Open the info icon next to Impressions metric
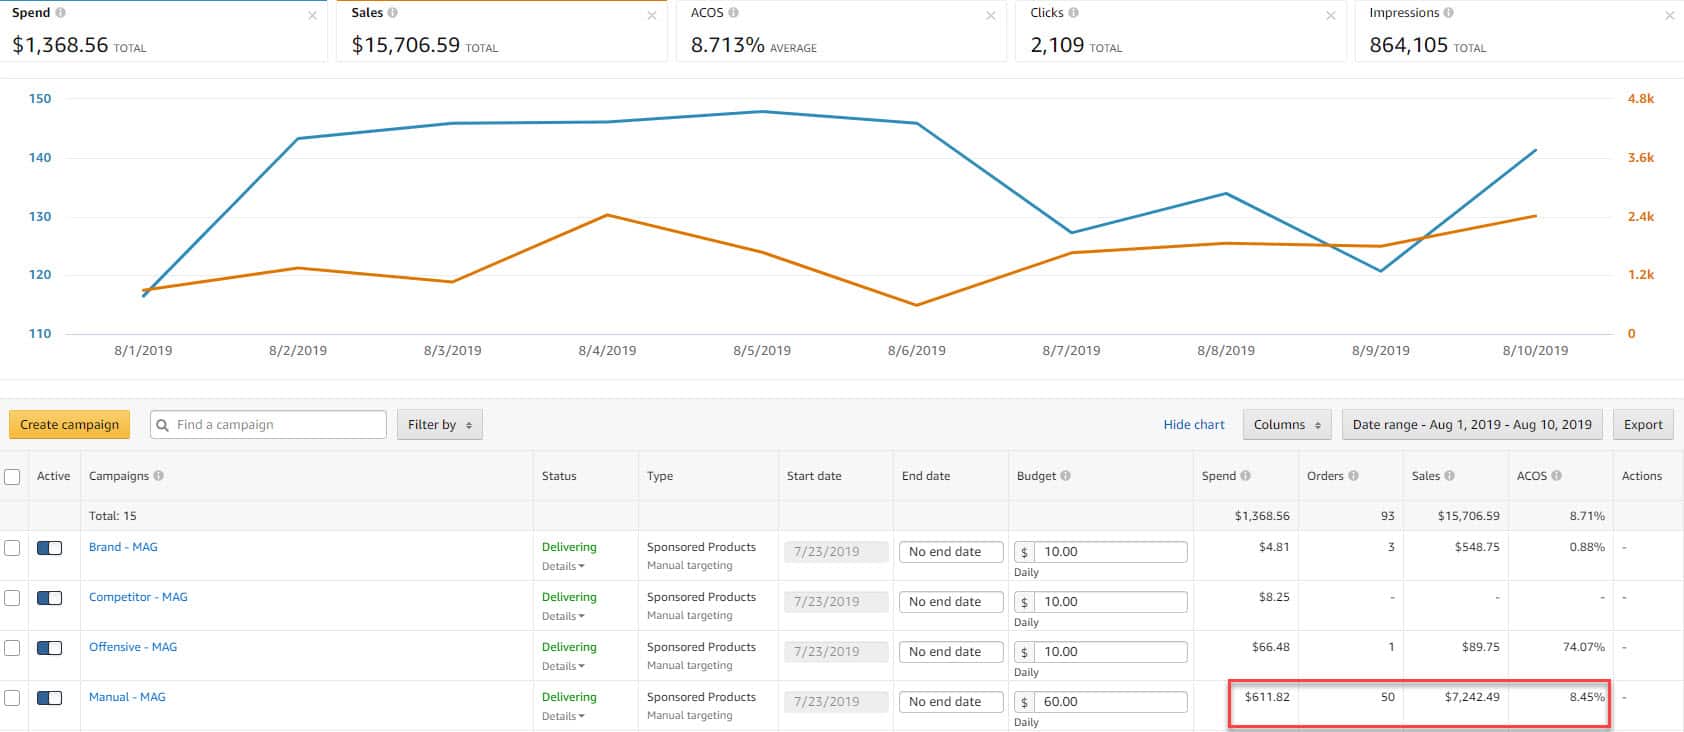 (1449, 13)
